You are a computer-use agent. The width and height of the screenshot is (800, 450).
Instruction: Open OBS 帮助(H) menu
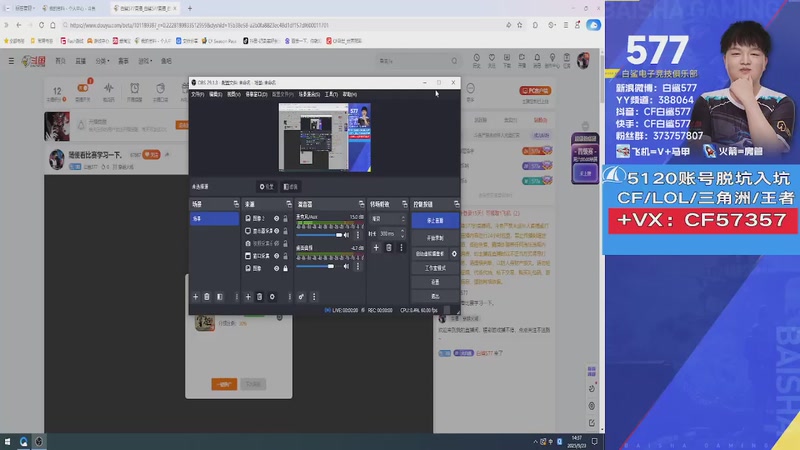(349, 94)
